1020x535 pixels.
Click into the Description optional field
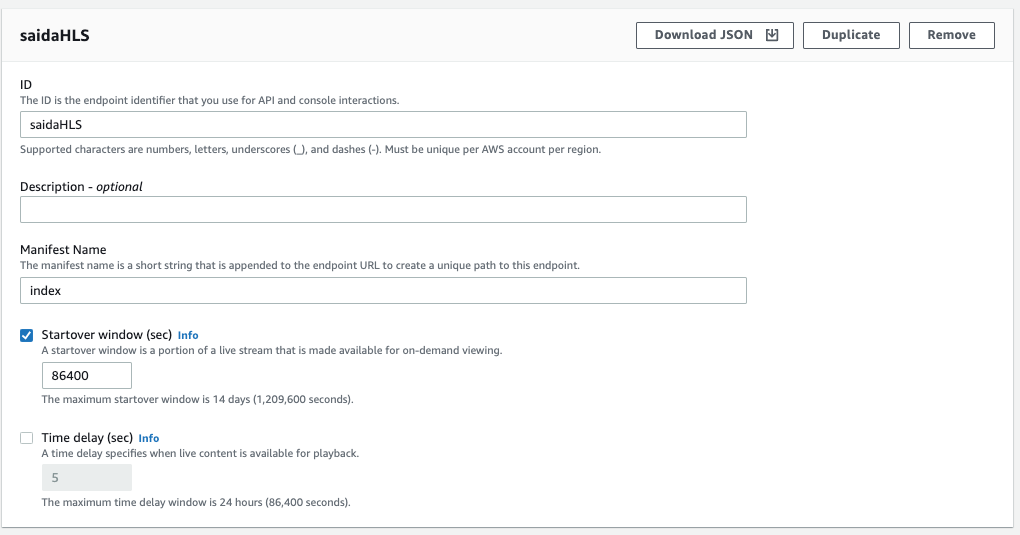click(383, 210)
